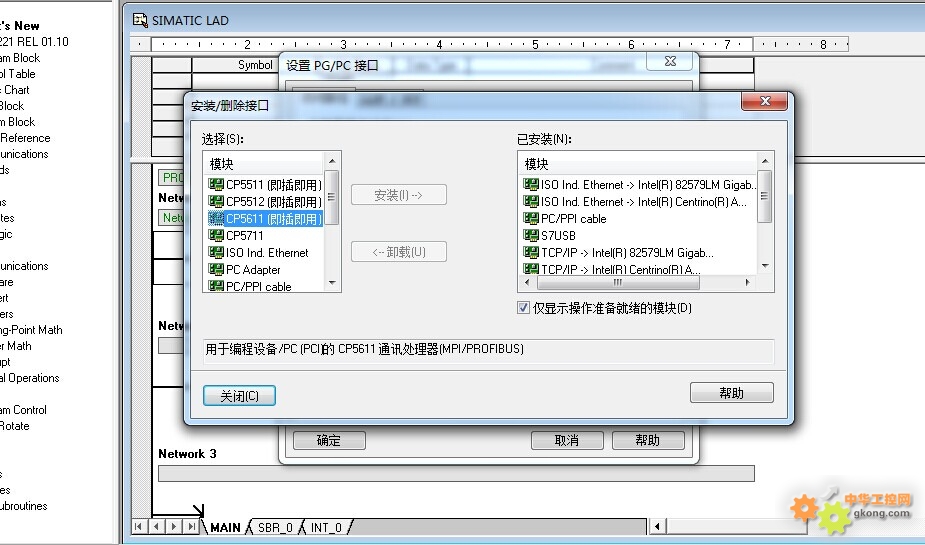Select CP5711 module in selection list
Viewport: 925px width, 545px height.
(x=236, y=235)
